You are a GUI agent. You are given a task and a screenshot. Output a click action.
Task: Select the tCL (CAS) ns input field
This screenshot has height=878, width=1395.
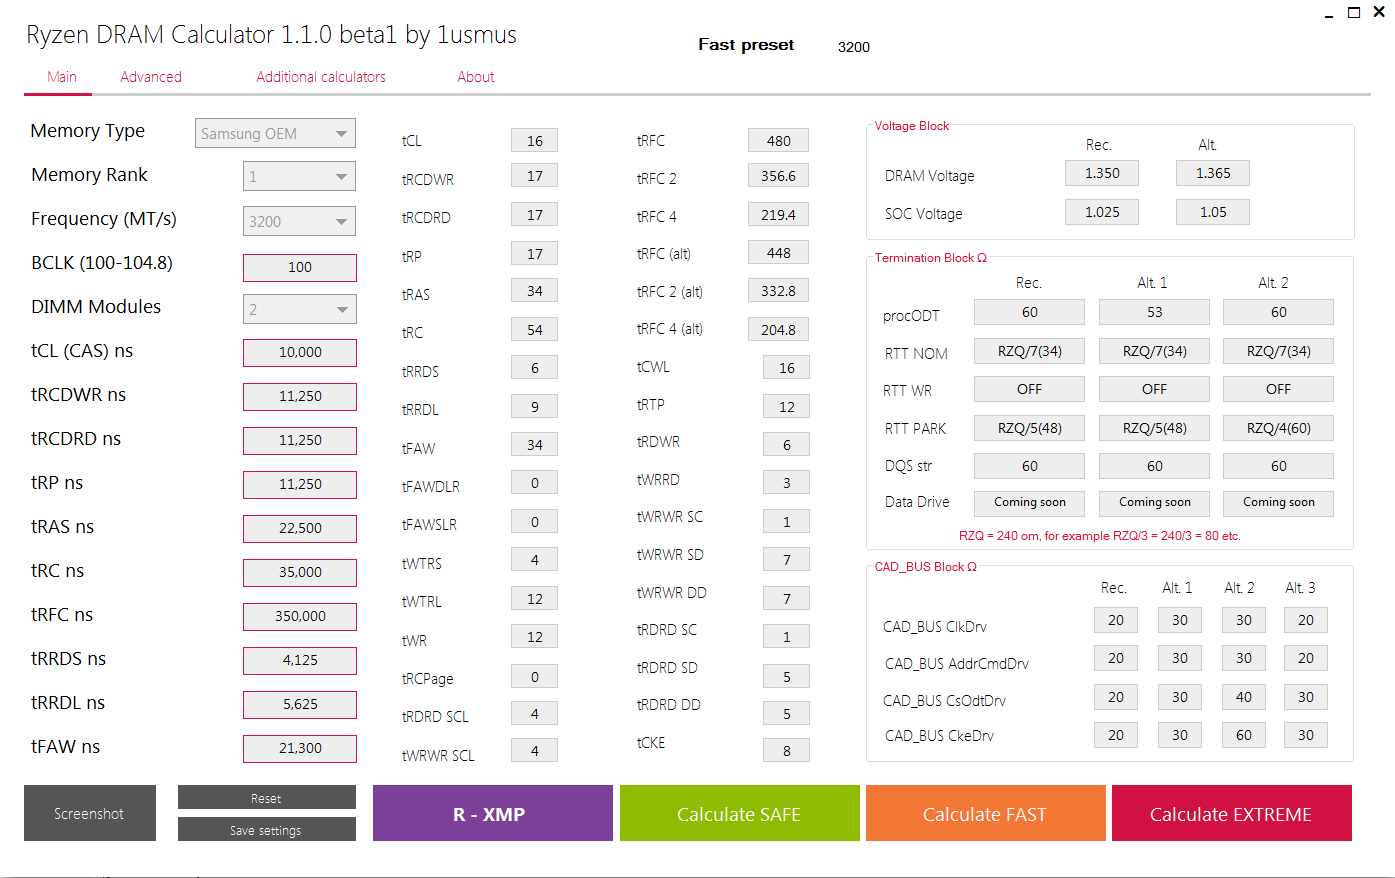tap(300, 352)
